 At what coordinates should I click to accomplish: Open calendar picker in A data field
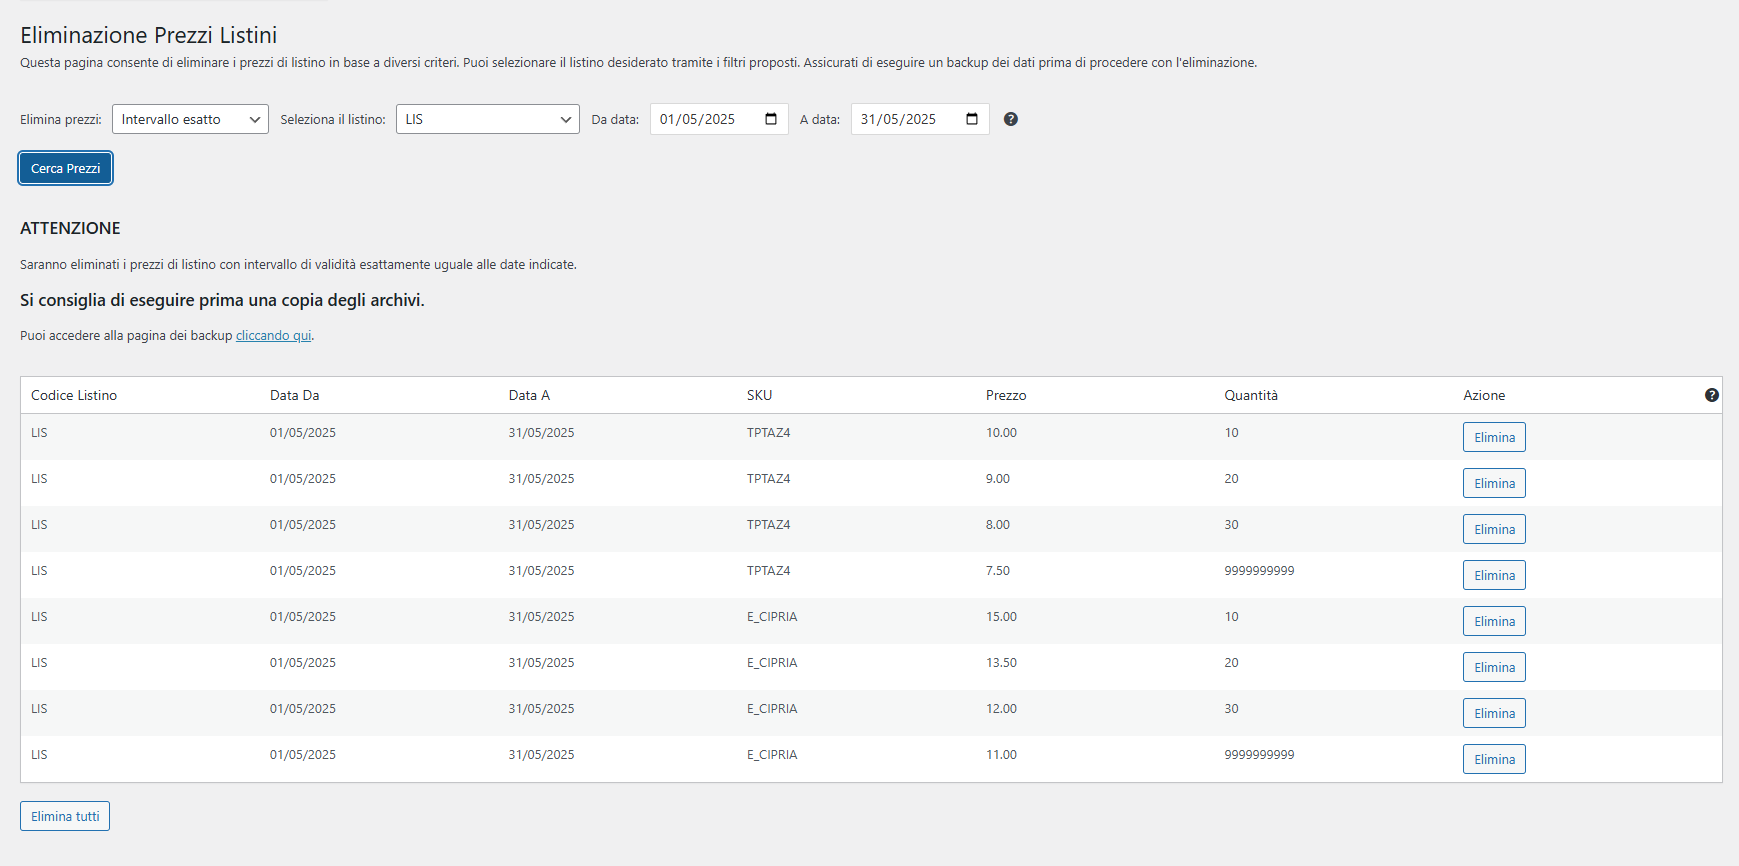tap(972, 119)
